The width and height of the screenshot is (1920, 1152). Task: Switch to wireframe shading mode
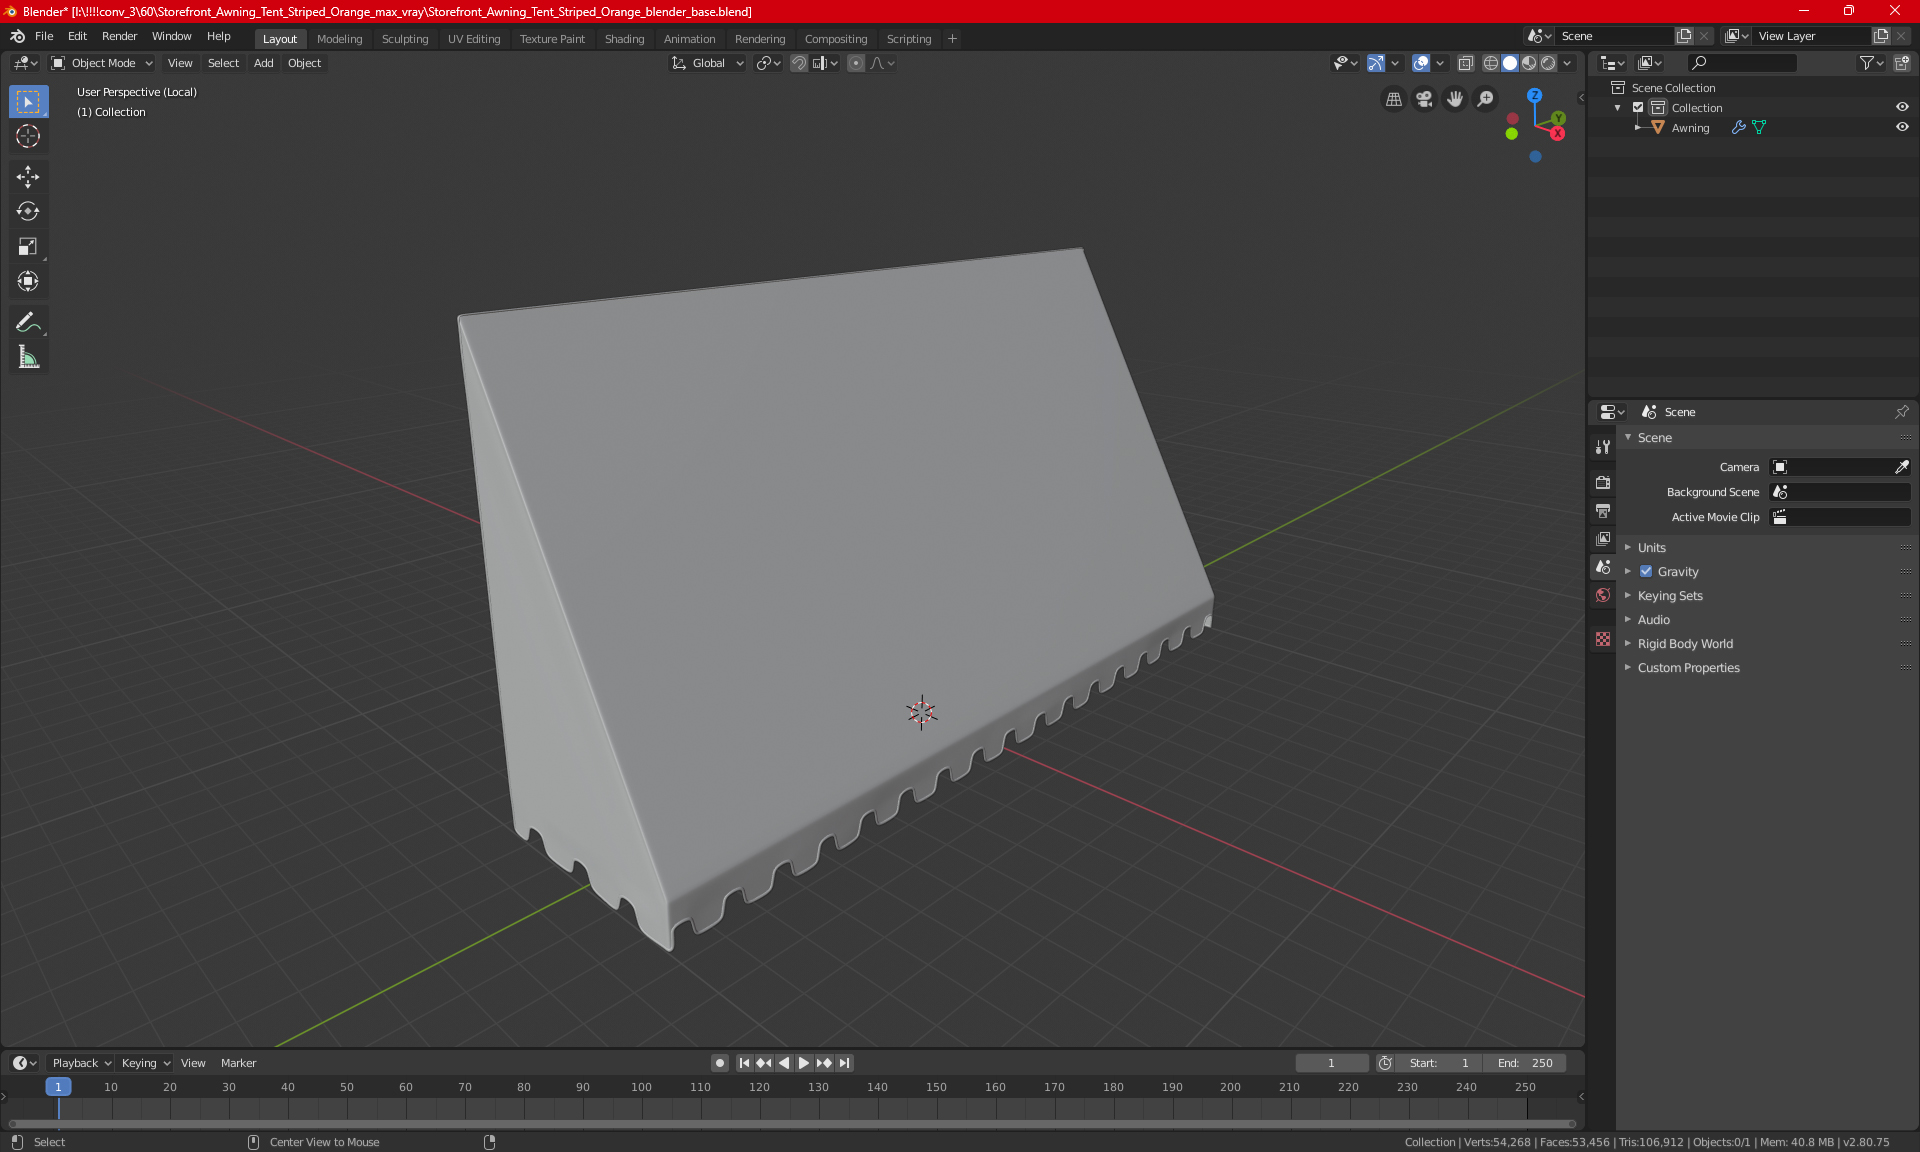pyautogui.click(x=1491, y=63)
